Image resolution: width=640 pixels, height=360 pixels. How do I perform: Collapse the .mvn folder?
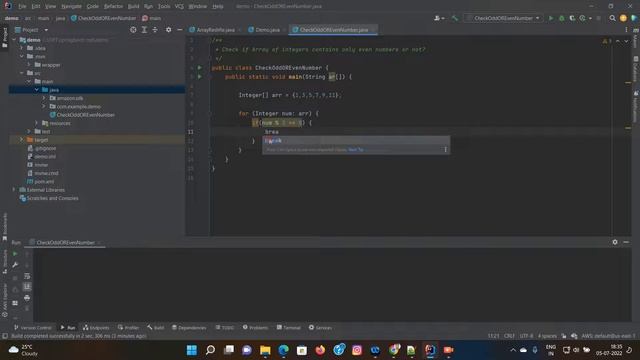(x=22, y=56)
